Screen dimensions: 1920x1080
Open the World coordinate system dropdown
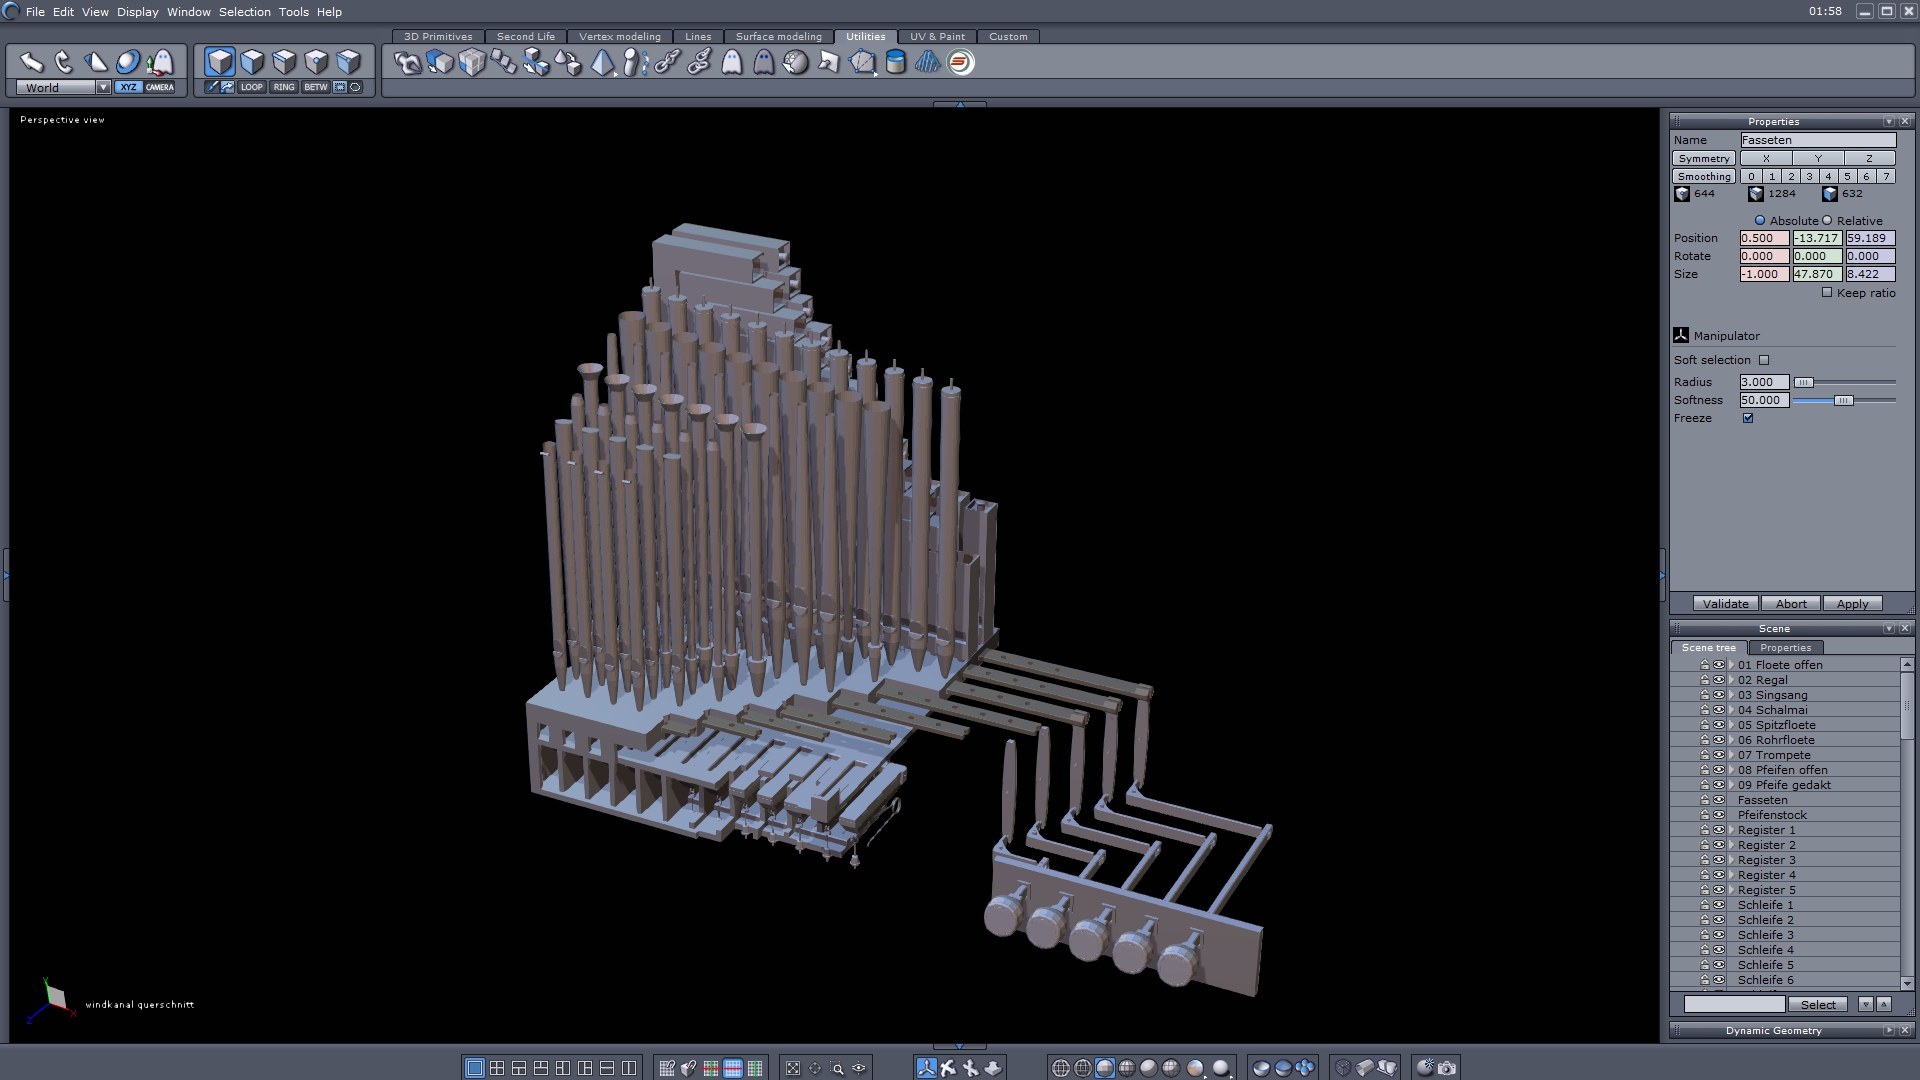103,87
